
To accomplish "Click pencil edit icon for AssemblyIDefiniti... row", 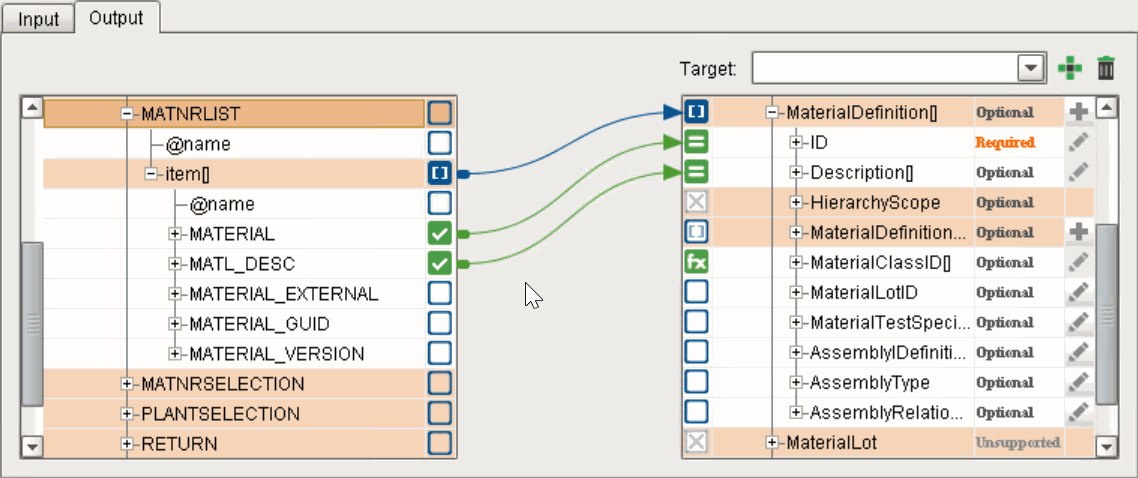I will pos(1078,353).
